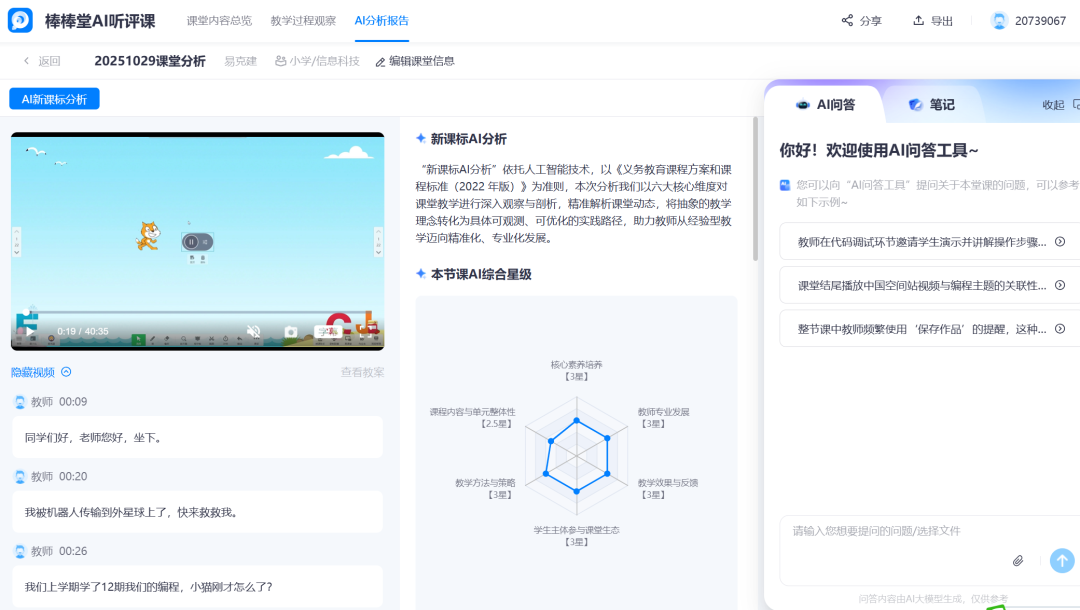The height and width of the screenshot is (610, 1080).
Task: Click the back chevron next to 返回
Action: click(26, 60)
